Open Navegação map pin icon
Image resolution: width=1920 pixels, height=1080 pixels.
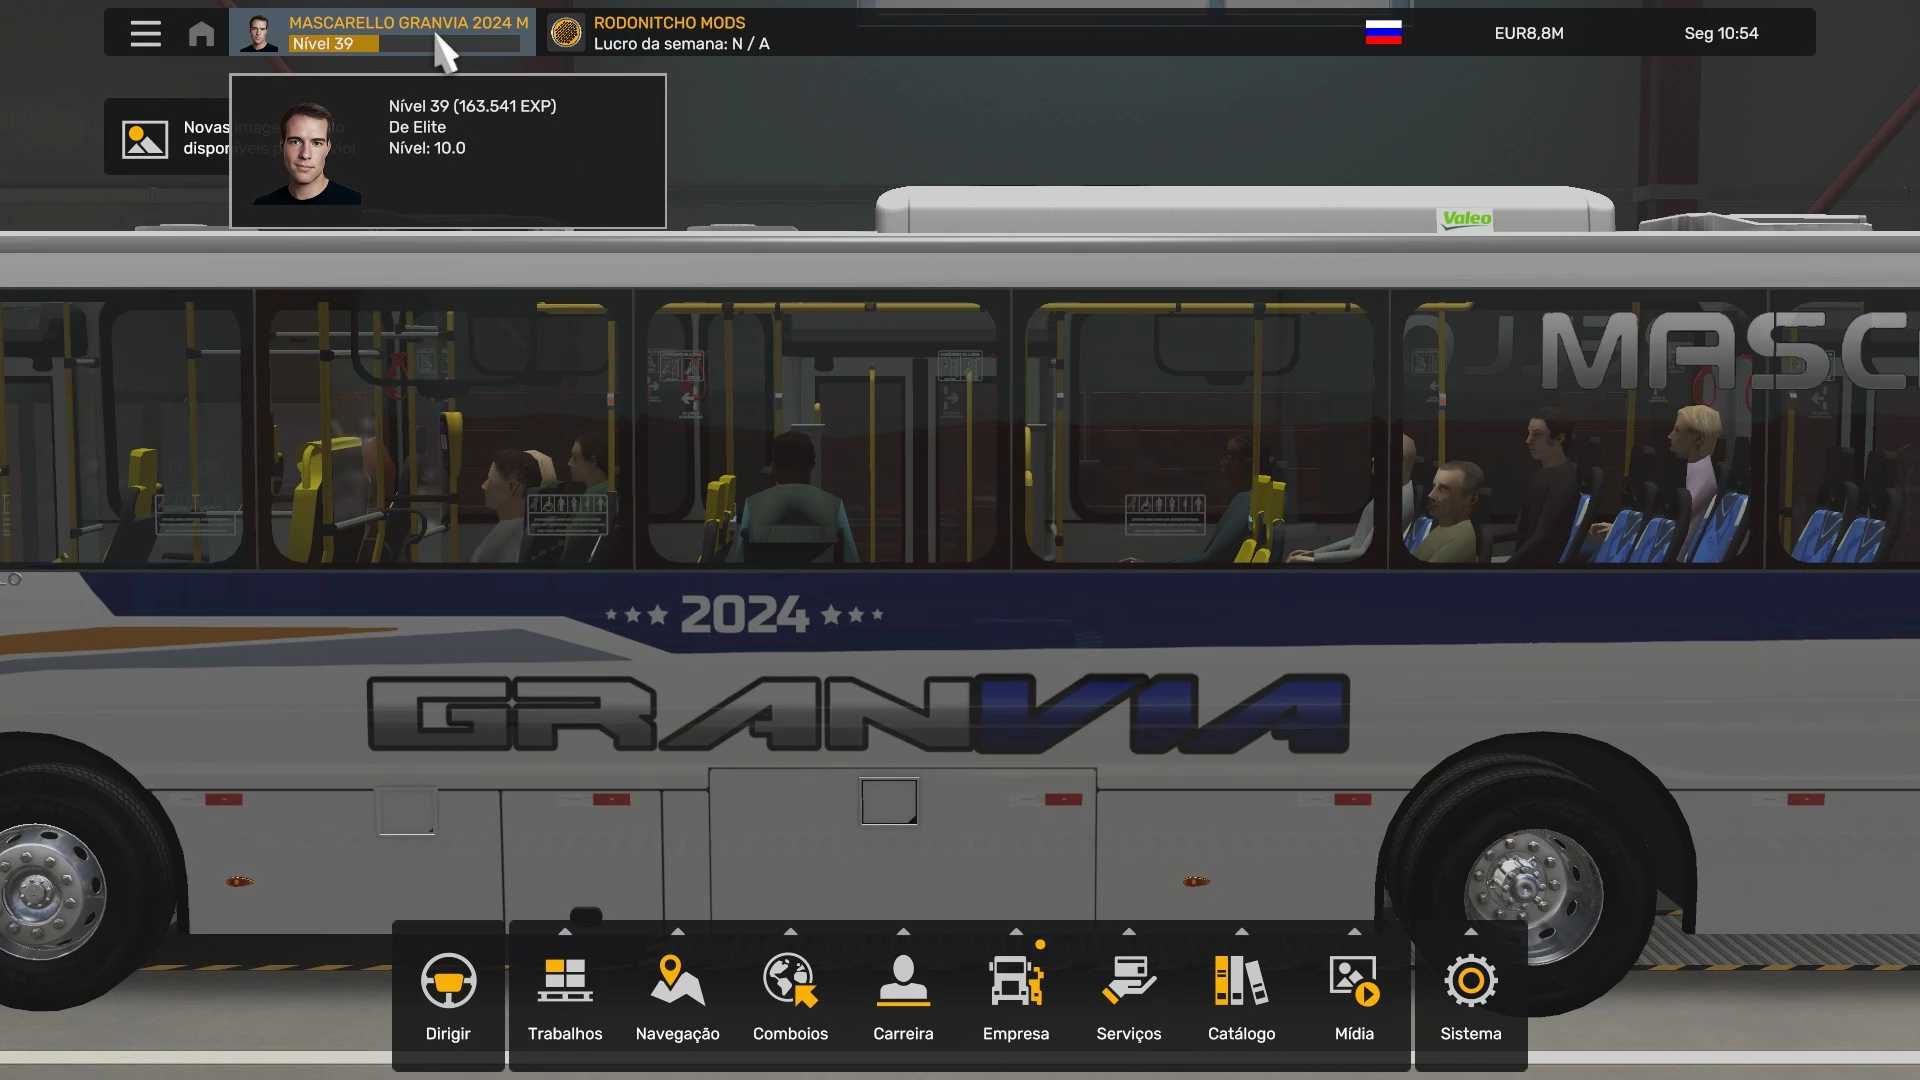pos(677,981)
